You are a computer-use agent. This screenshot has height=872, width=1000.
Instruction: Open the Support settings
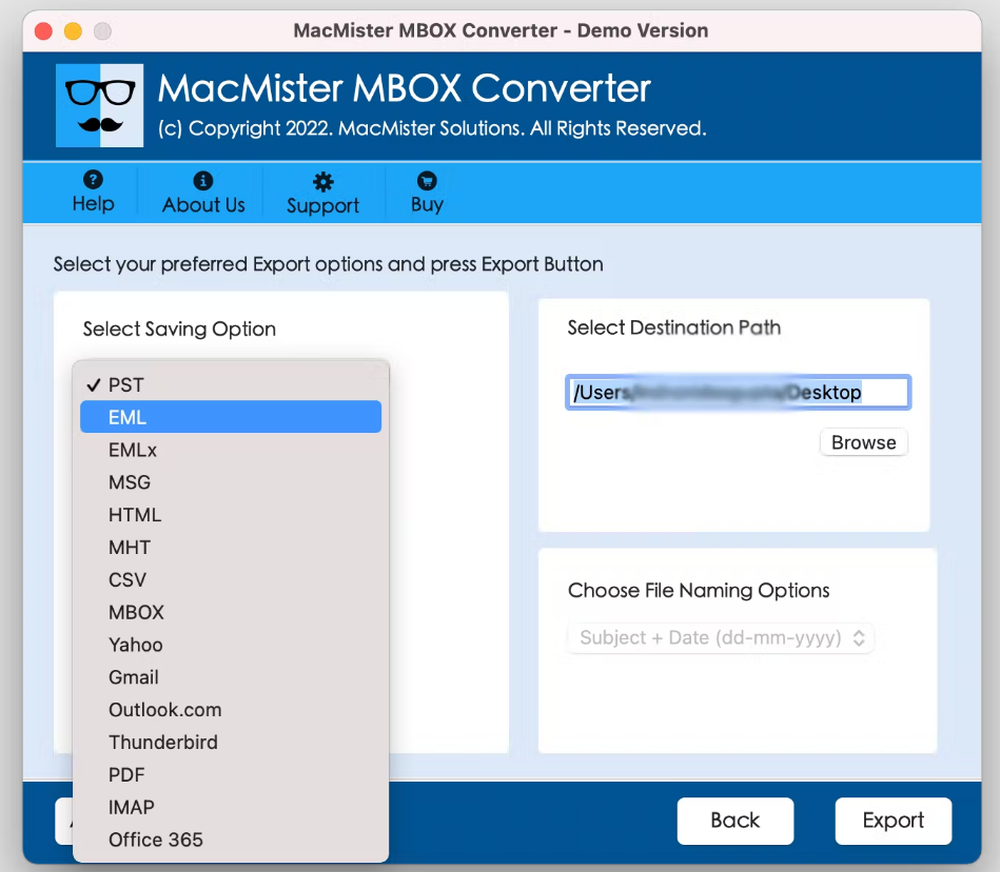pos(323,193)
